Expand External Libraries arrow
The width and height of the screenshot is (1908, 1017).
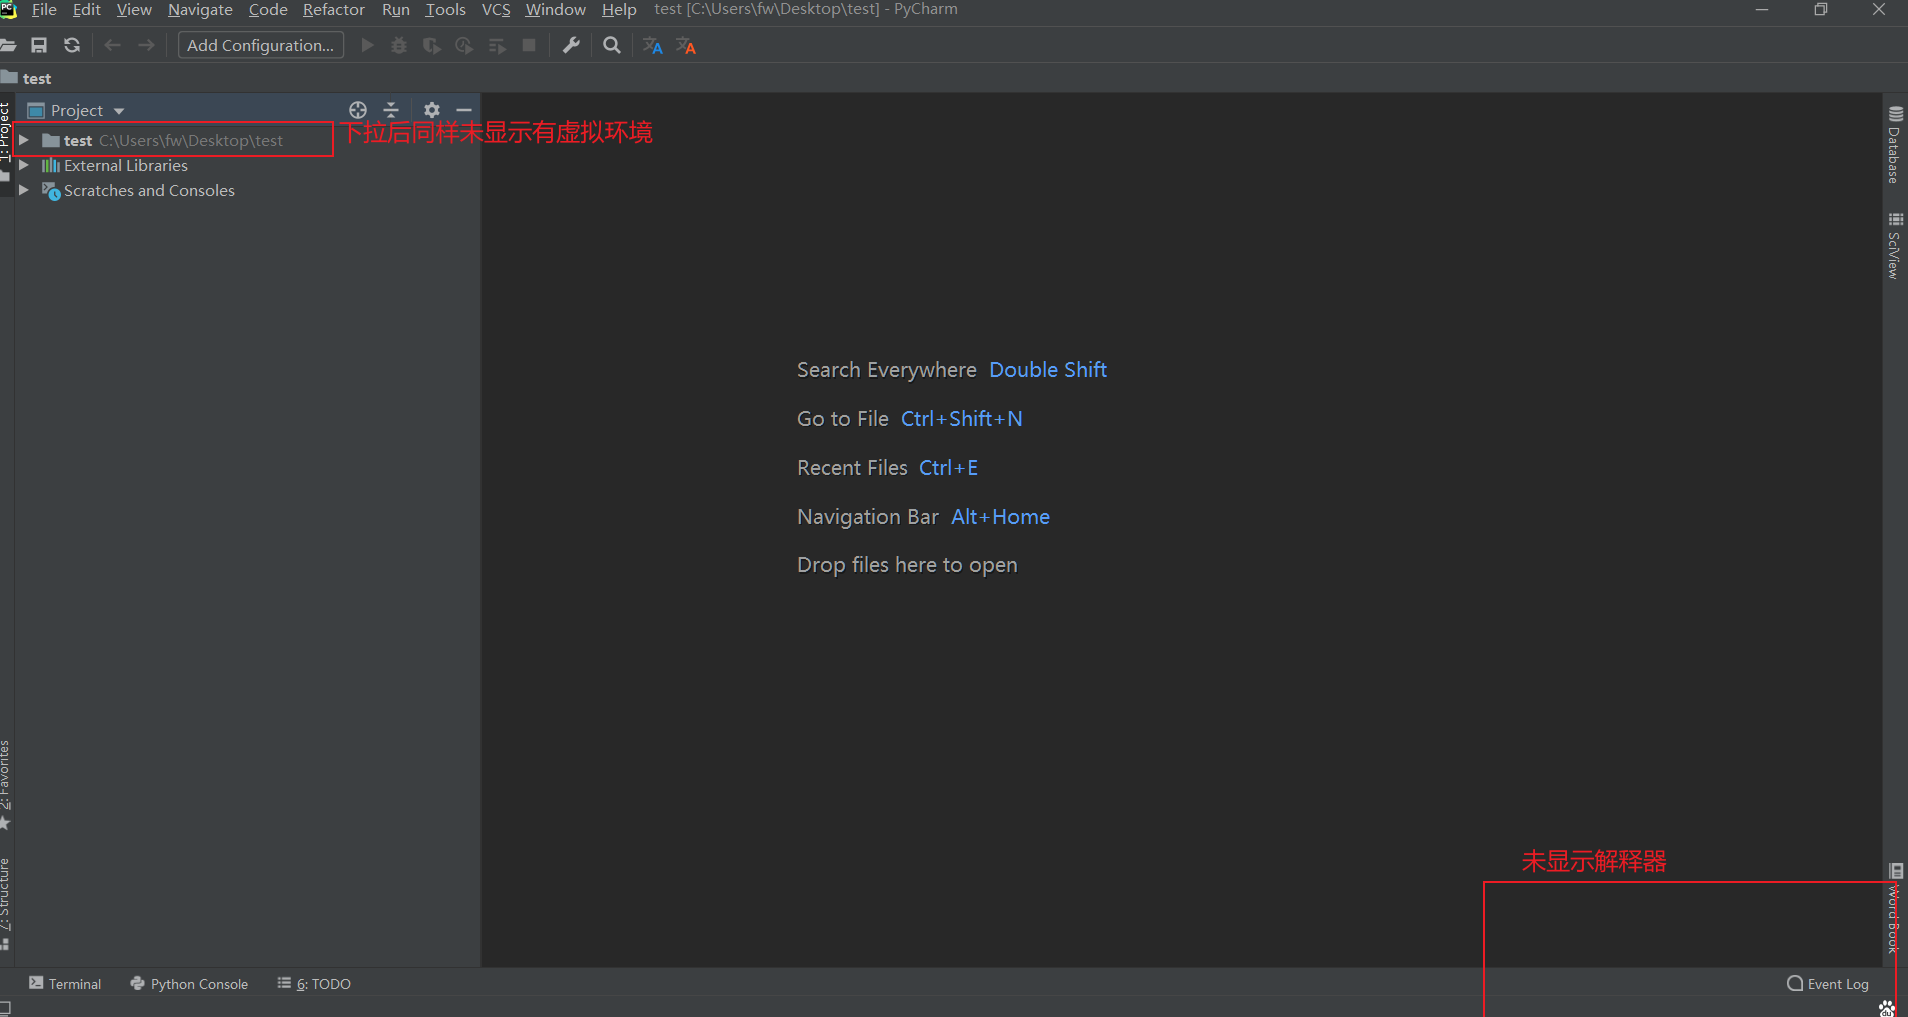click(24, 165)
